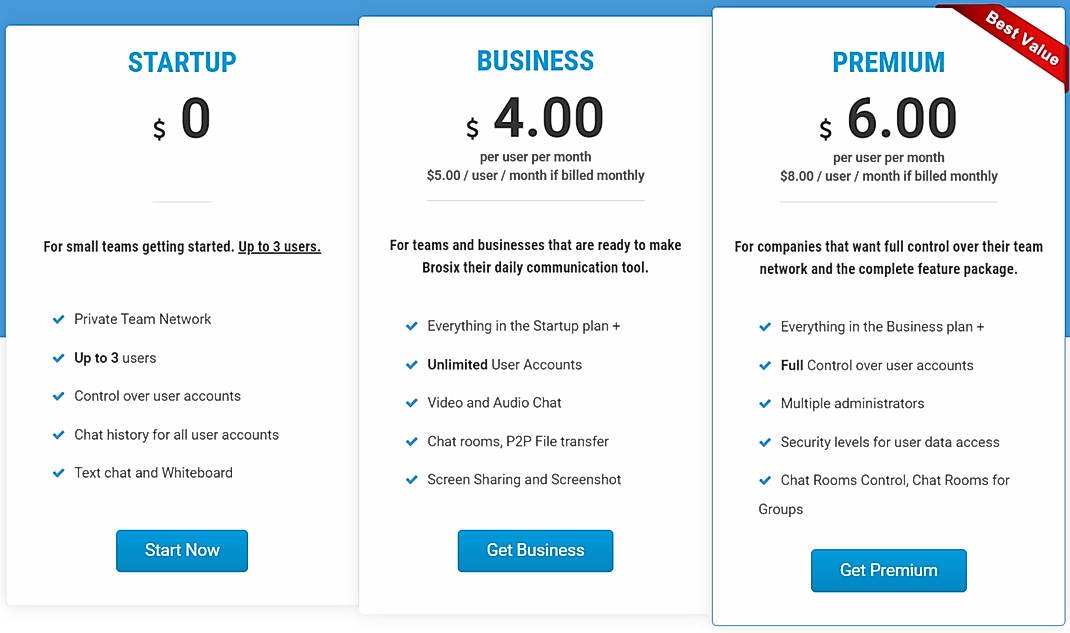
Task: Select the checkmark next to Unlimited User Accounts
Action: click(412, 364)
